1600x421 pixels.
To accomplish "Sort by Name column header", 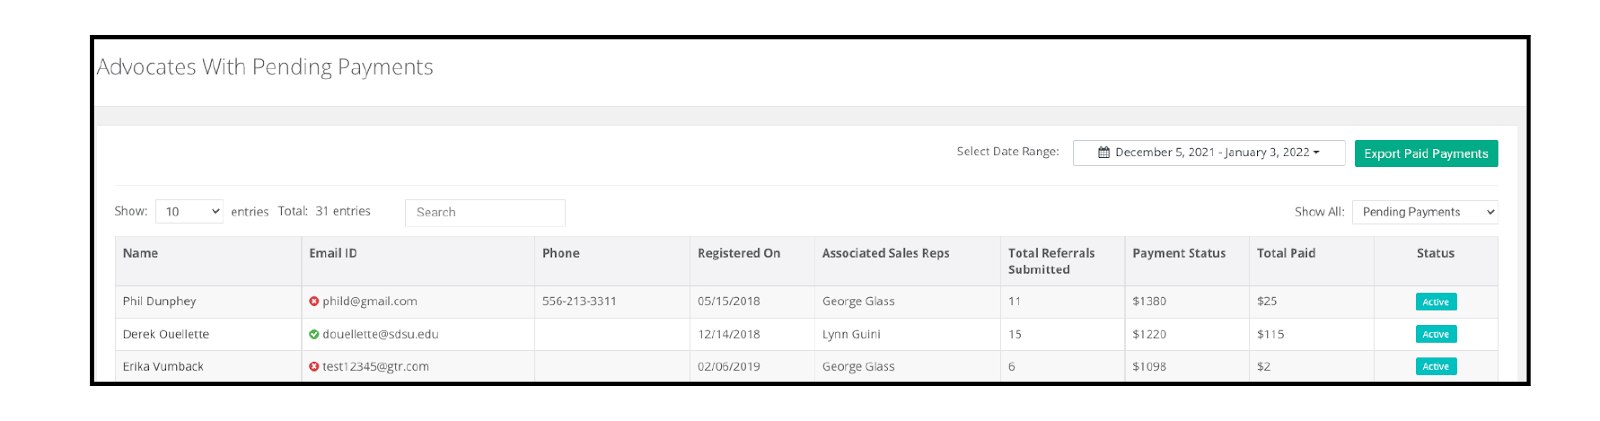I will 140,253.
